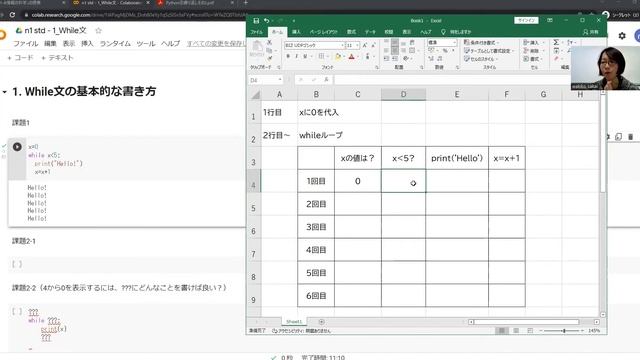640x360 pixels.
Task: Click the Sort and Filter icon in Excel
Action: click(571, 42)
